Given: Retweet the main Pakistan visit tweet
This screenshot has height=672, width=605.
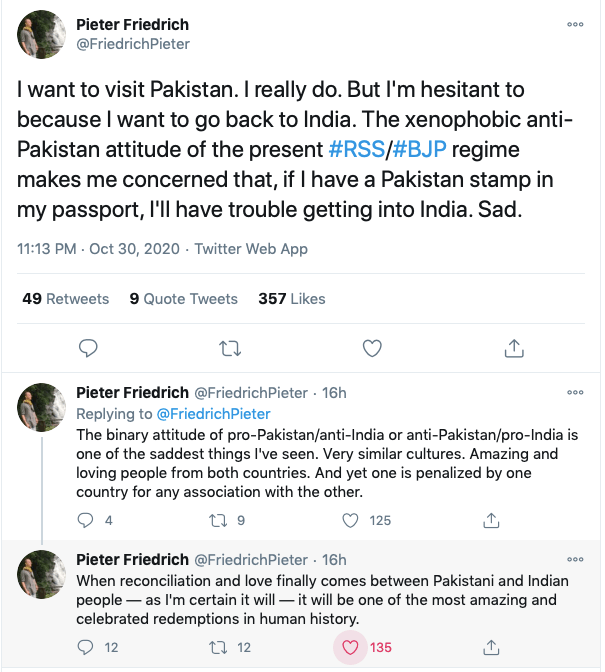Looking at the screenshot, I should (x=230, y=348).
